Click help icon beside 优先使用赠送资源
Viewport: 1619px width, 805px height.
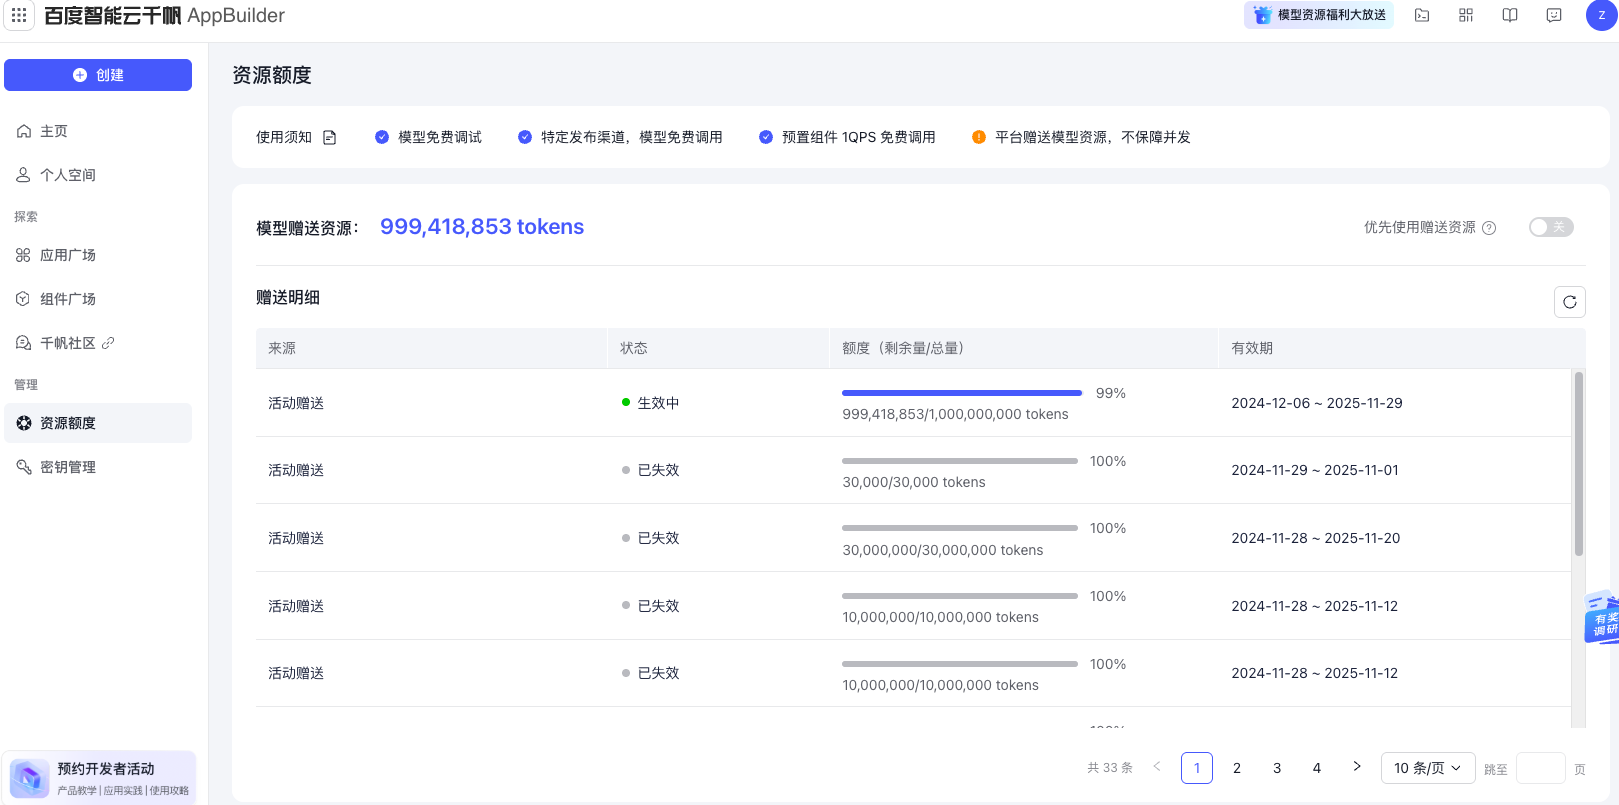coord(1489,228)
